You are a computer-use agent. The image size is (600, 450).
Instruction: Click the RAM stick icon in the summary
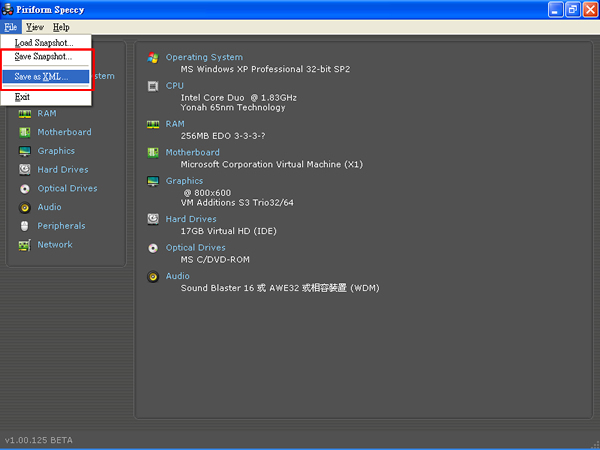coord(153,124)
